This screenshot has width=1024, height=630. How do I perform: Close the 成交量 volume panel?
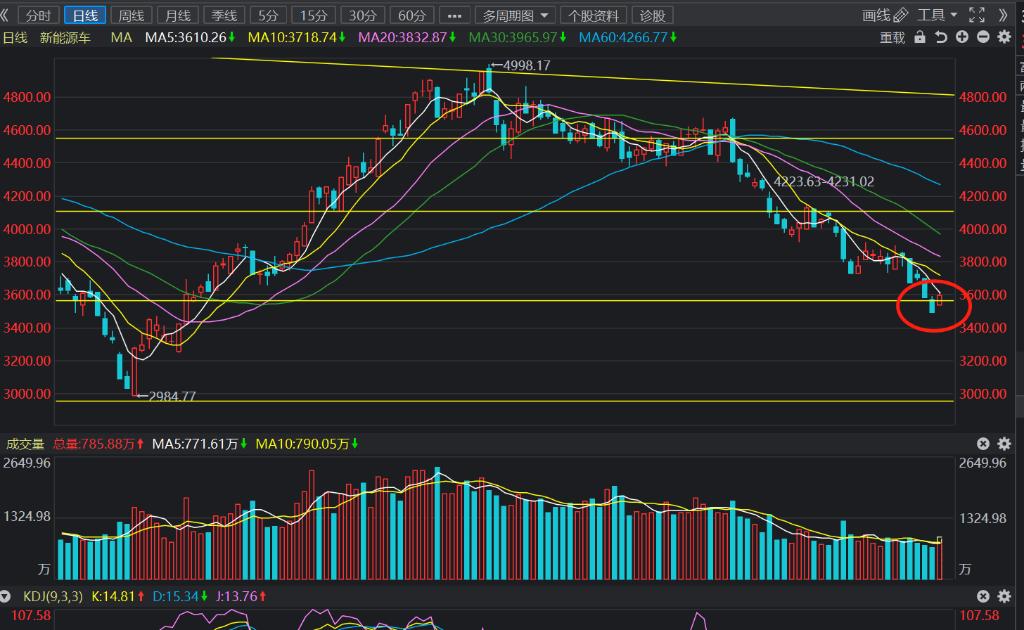point(983,444)
